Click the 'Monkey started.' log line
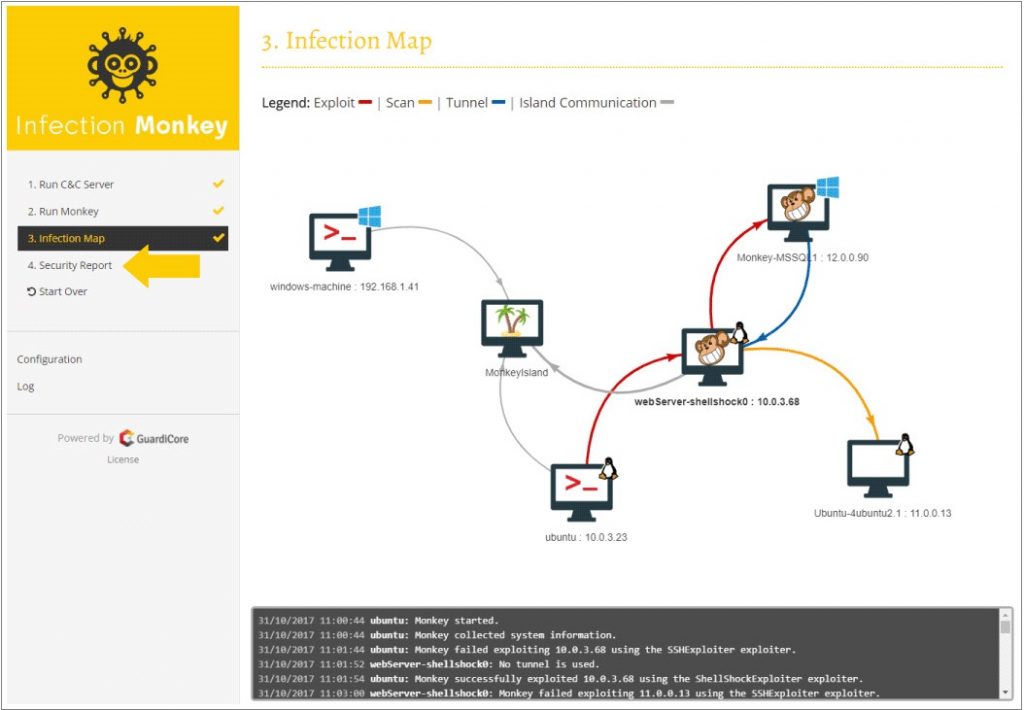Viewport: 1024px width, 710px height. point(378,621)
